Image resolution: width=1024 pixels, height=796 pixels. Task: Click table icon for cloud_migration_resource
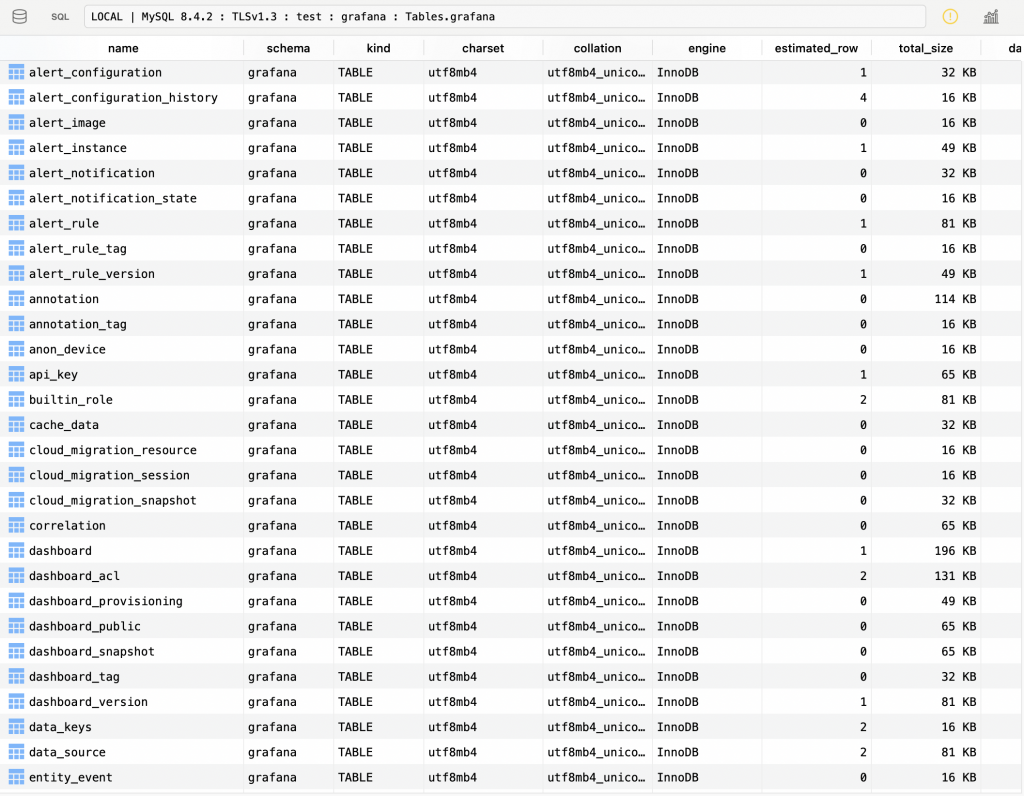[x=16, y=451]
